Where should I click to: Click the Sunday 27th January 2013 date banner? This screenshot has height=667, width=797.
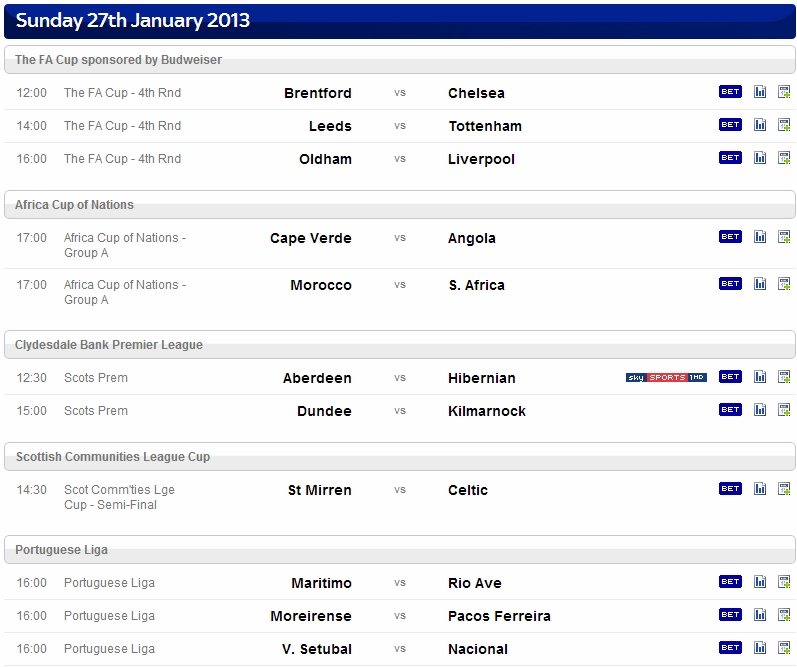tap(400, 21)
